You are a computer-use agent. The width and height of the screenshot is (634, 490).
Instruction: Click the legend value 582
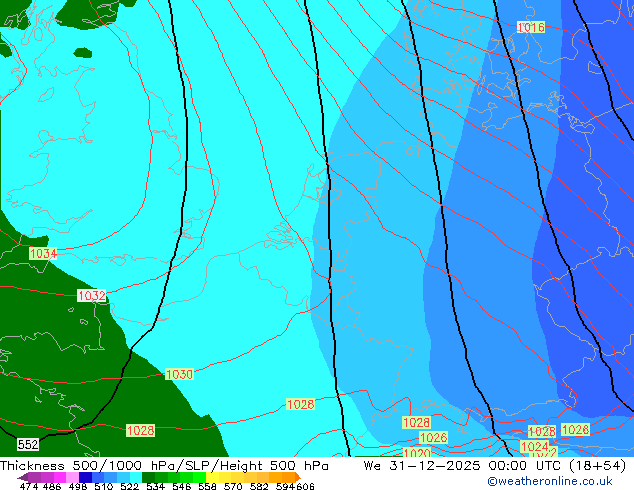click(259, 486)
